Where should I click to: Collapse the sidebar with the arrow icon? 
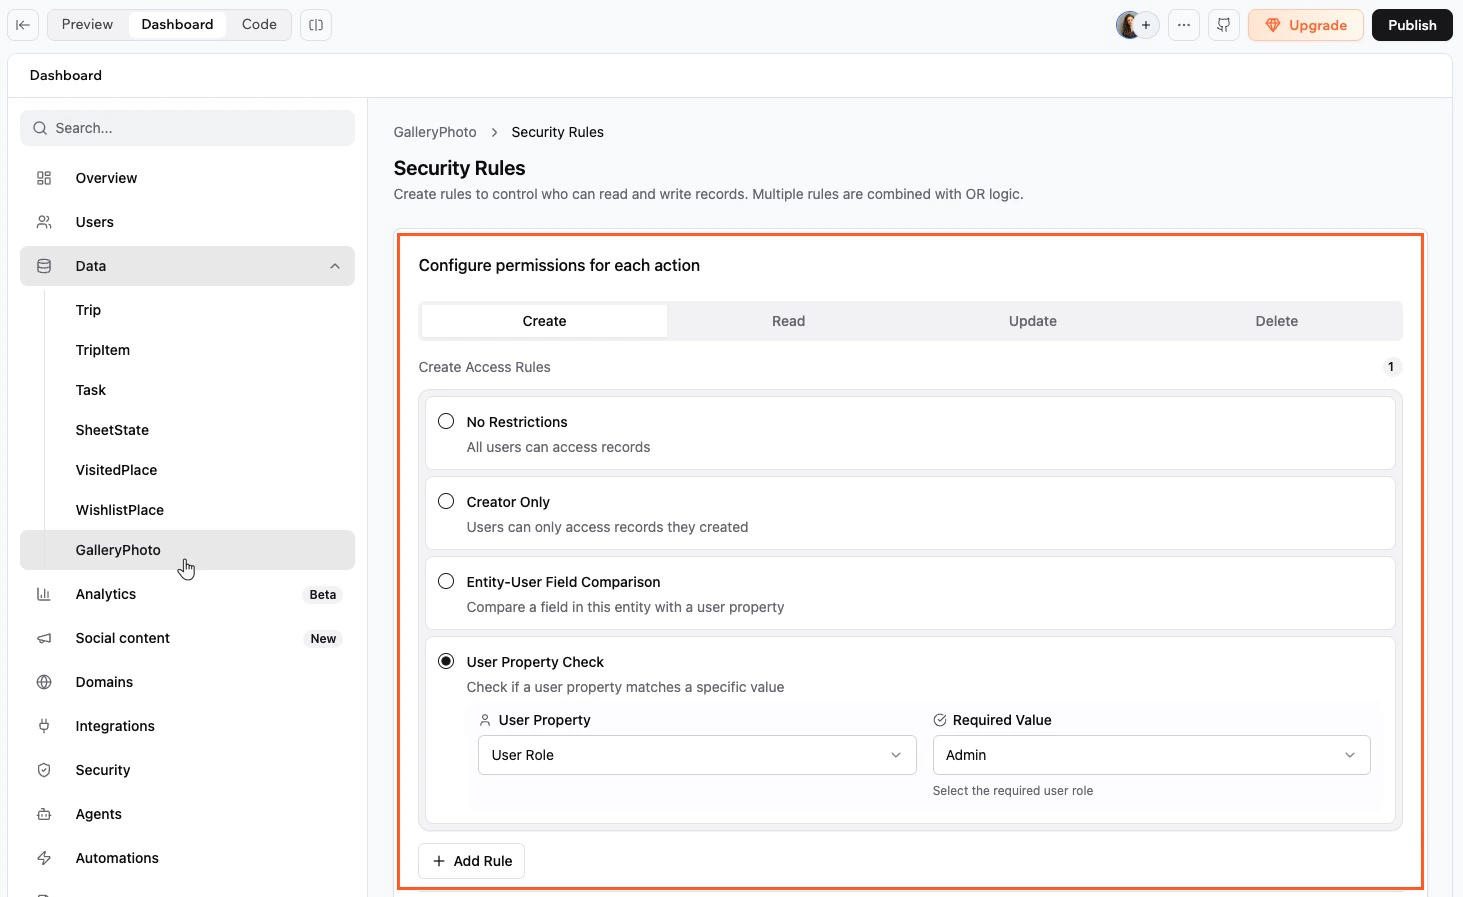(22, 25)
